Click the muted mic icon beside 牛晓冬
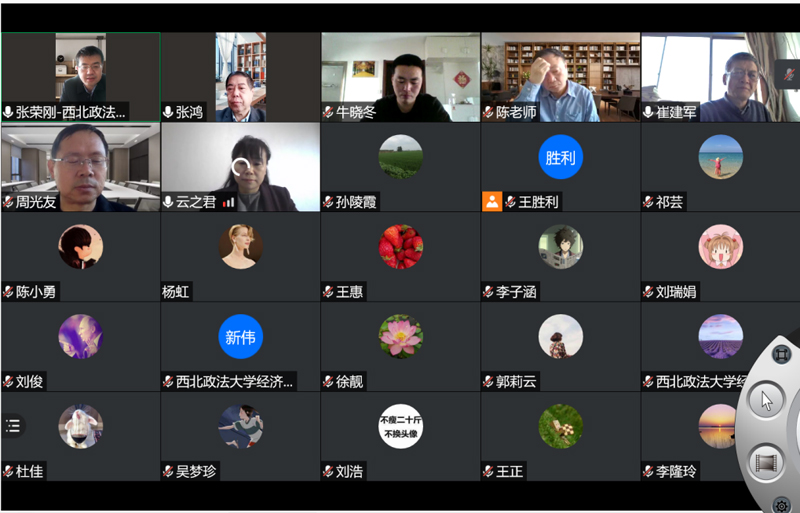The height and width of the screenshot is (513, 800). 328,112
